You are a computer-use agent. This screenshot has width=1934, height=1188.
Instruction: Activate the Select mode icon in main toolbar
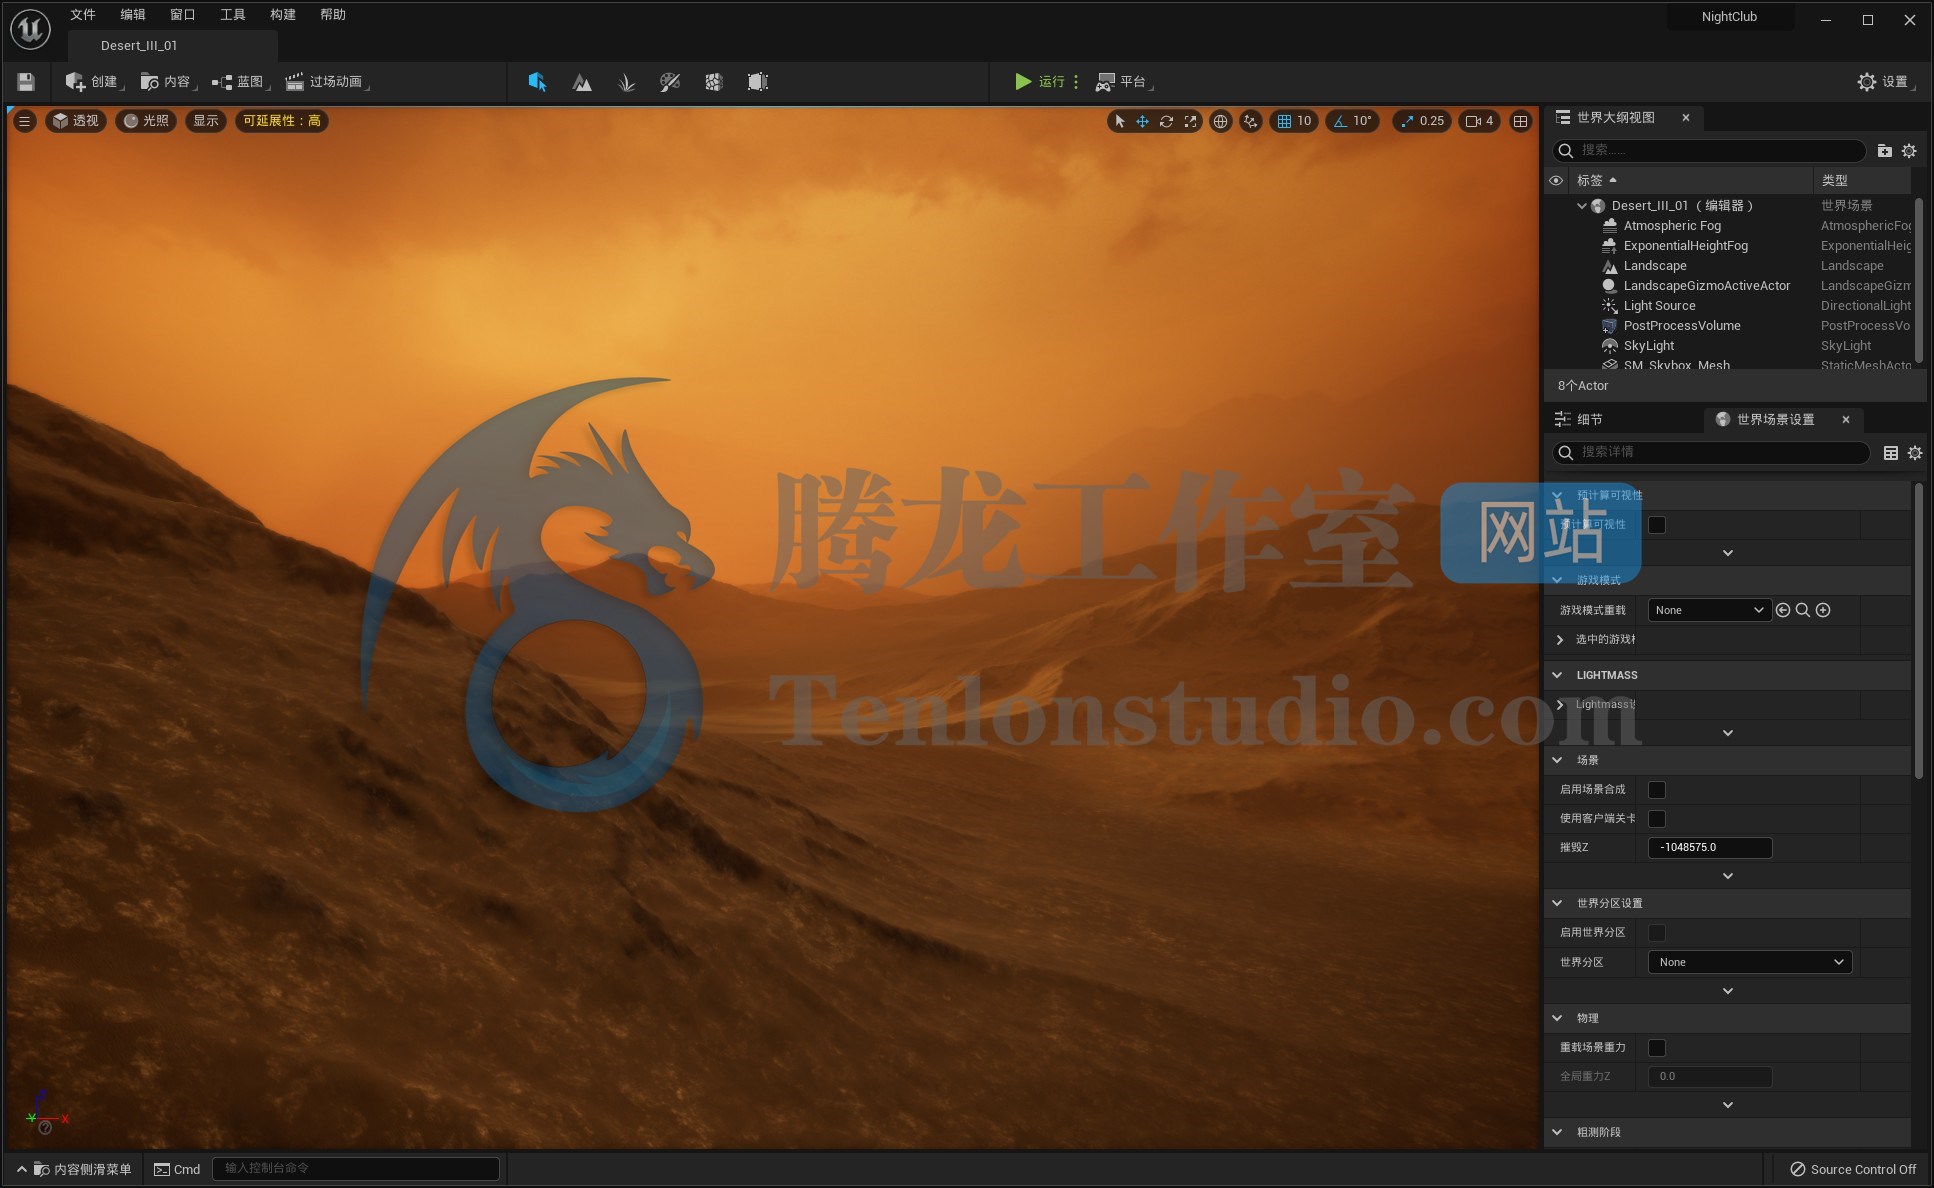[537, 82]
